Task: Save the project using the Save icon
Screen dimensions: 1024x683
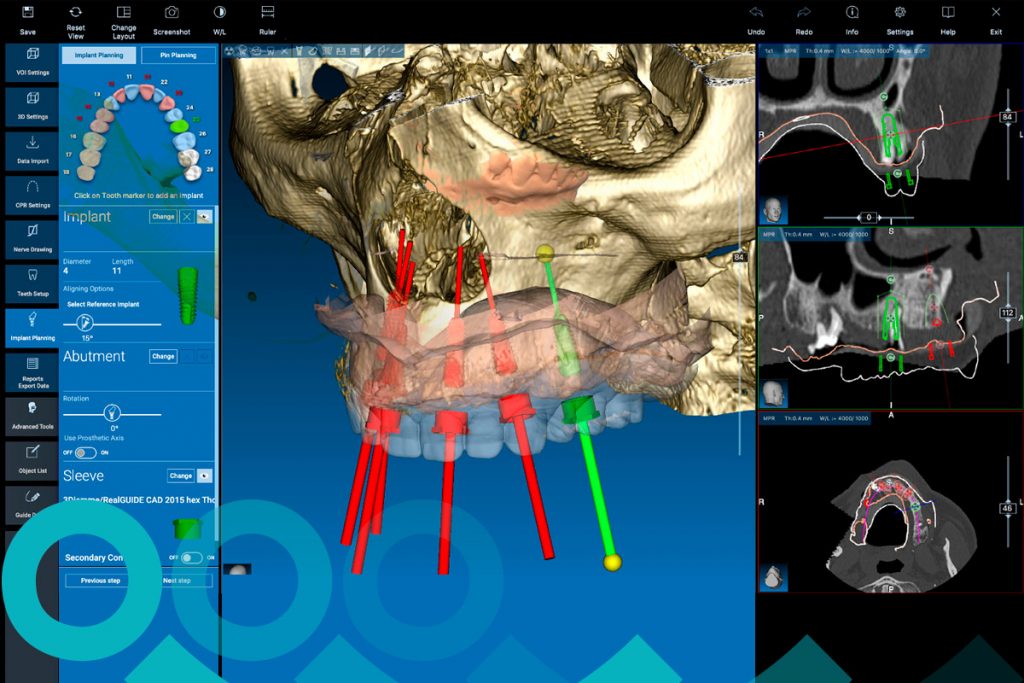Action: (27, 20)
